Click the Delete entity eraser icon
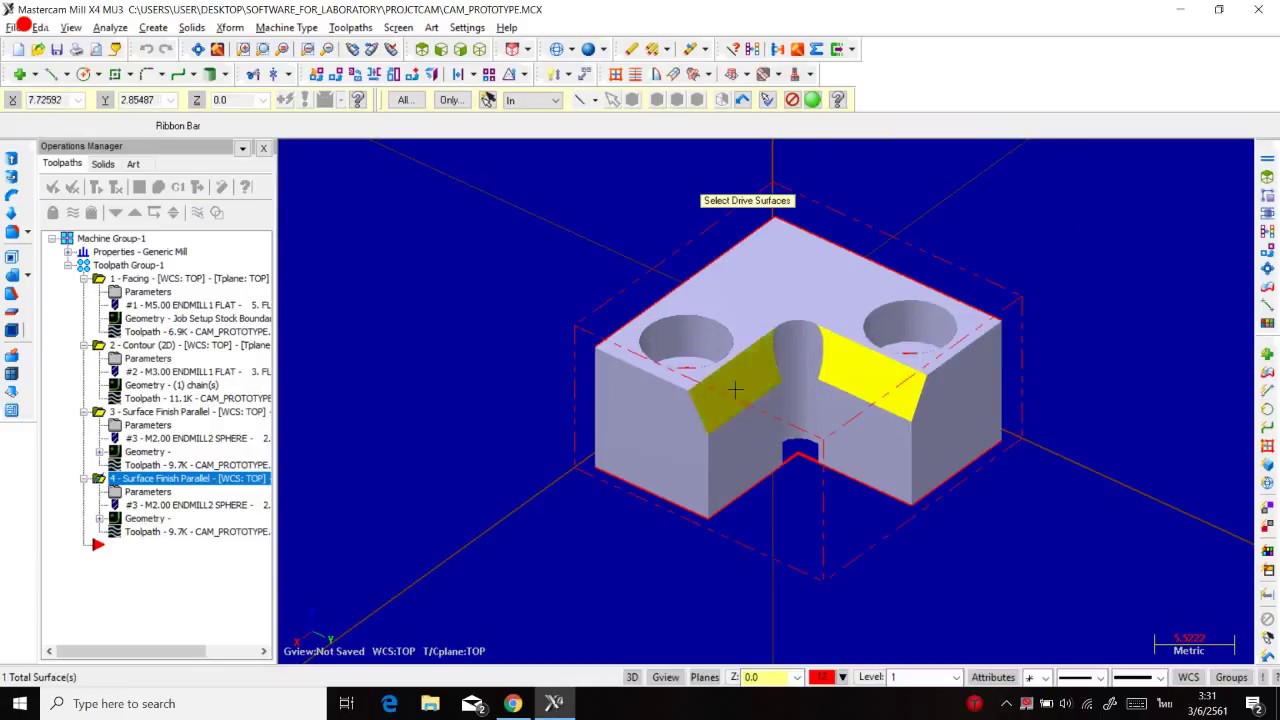1280x720 pixels. click(x=631, y=49)
